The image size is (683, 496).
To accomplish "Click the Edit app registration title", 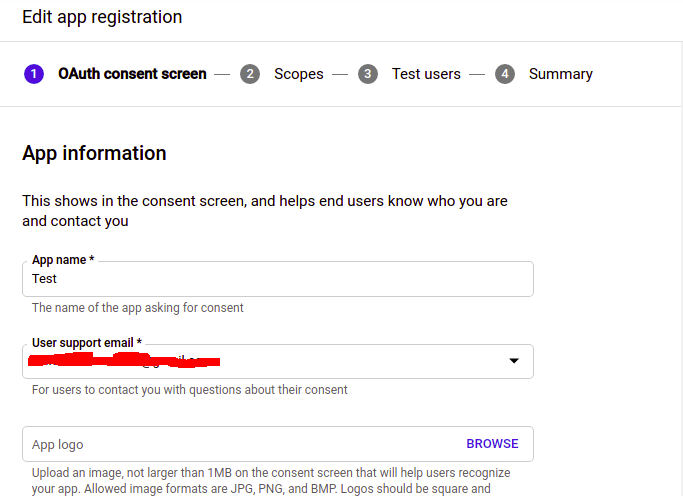I will click(x=102, y=17).
